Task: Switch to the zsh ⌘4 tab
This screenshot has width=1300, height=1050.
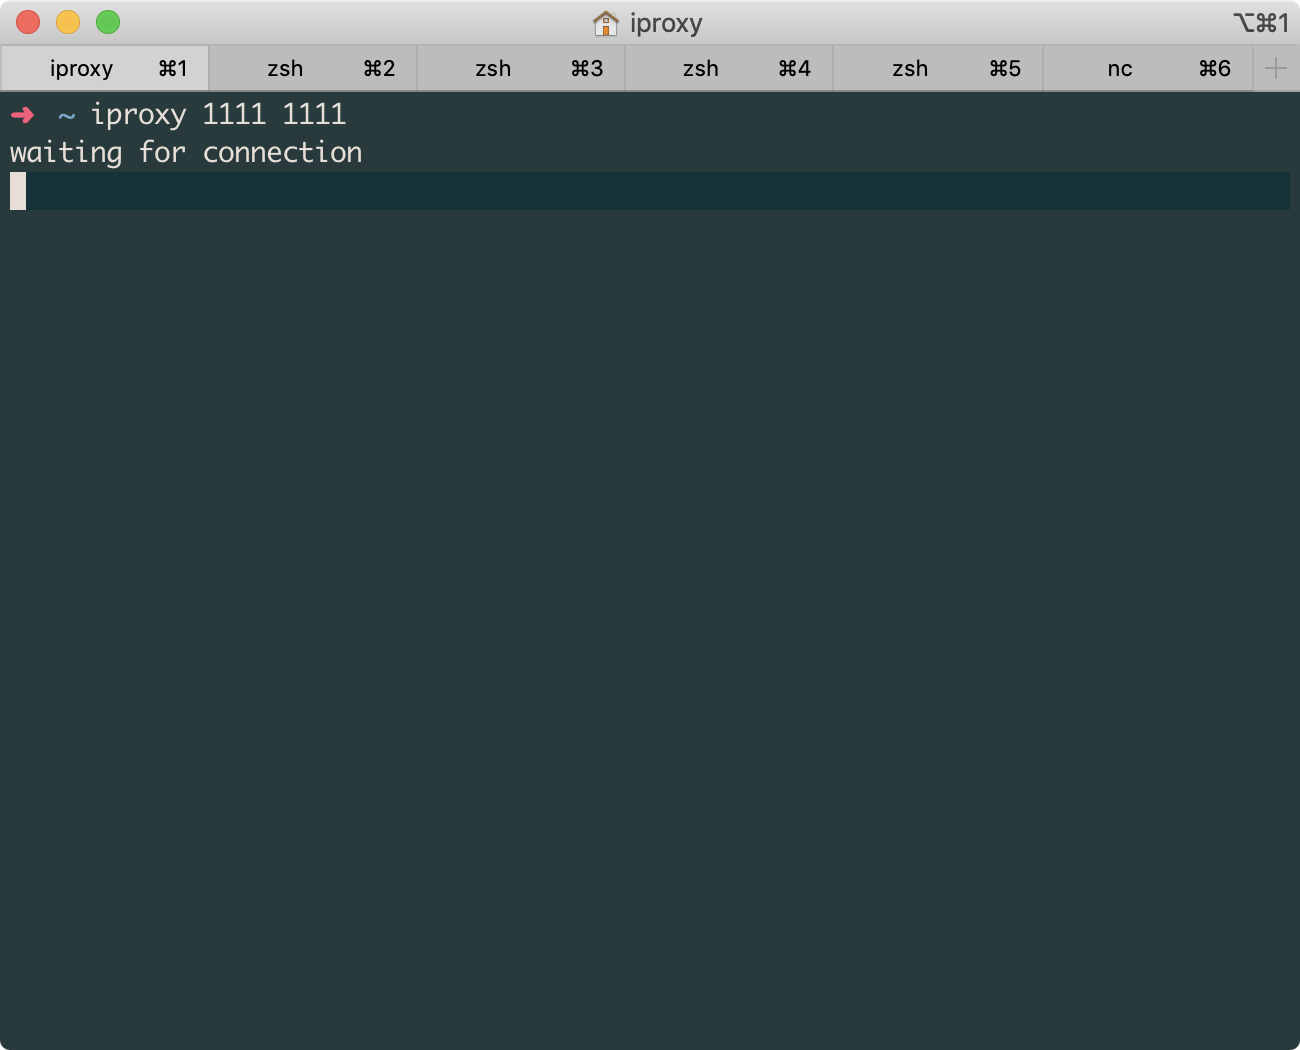Action: [x=728, y=68]
